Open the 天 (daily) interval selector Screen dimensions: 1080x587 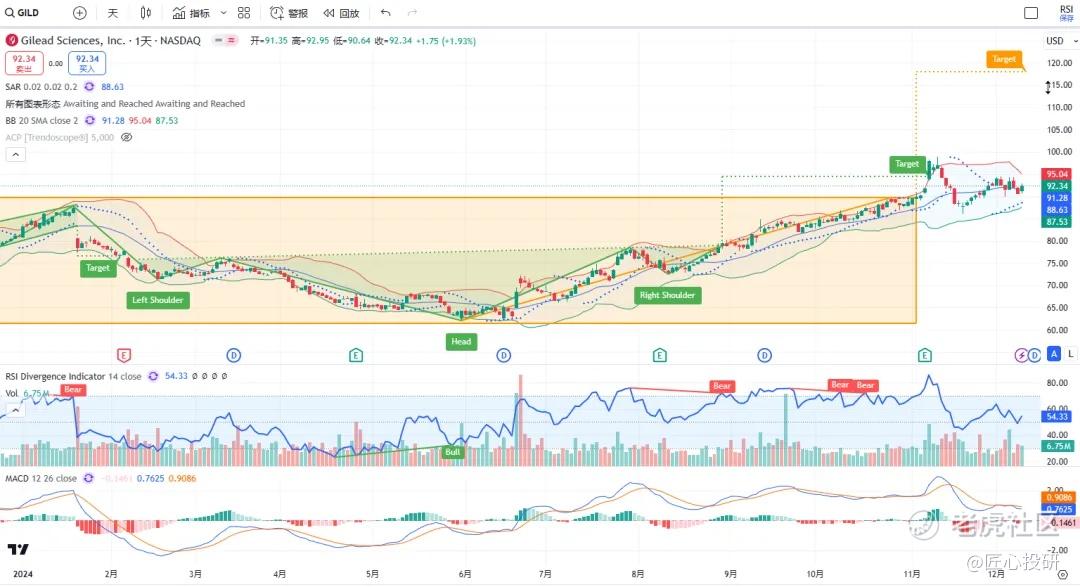pos(113,13)
